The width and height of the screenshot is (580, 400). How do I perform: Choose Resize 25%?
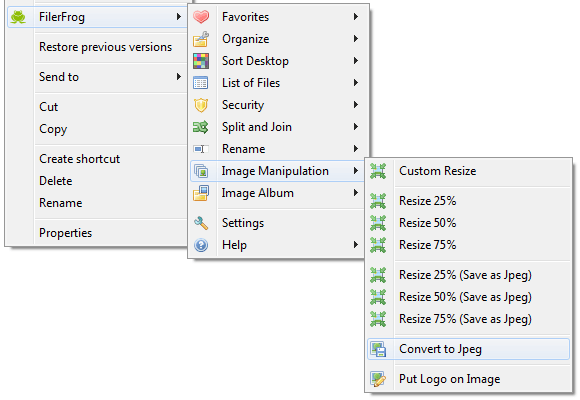click(x=468, y=201)
